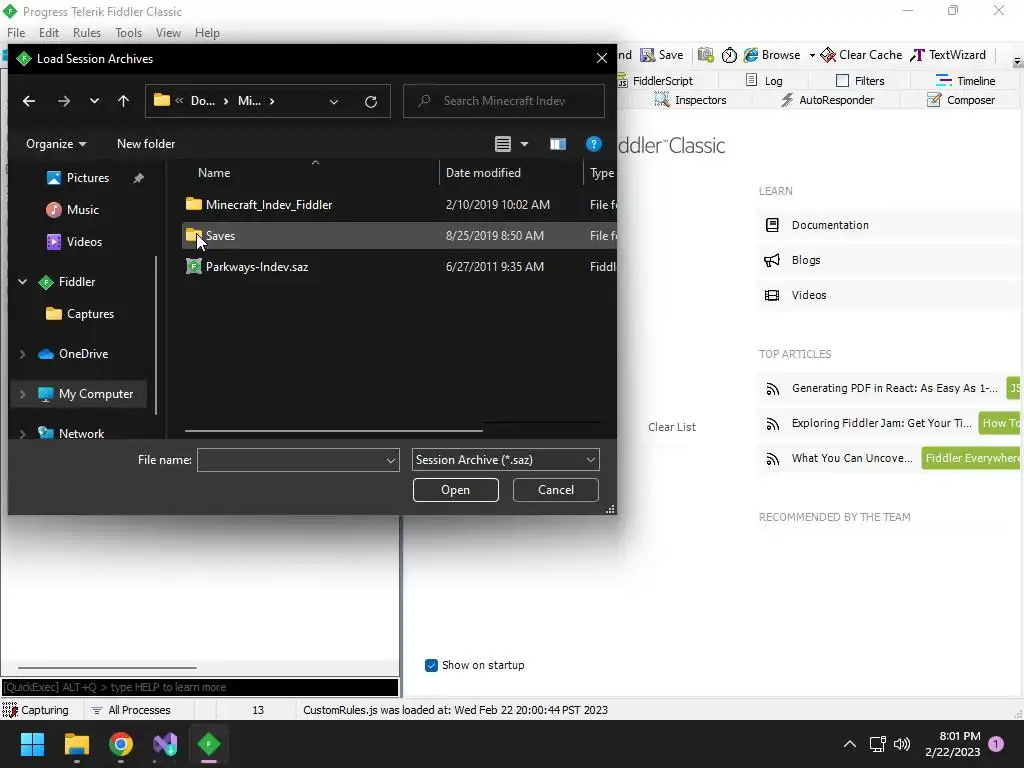Cancel the Load Session Archives dialog
1024x768 pixels.
pyautogui.click(x=556, y=490)
